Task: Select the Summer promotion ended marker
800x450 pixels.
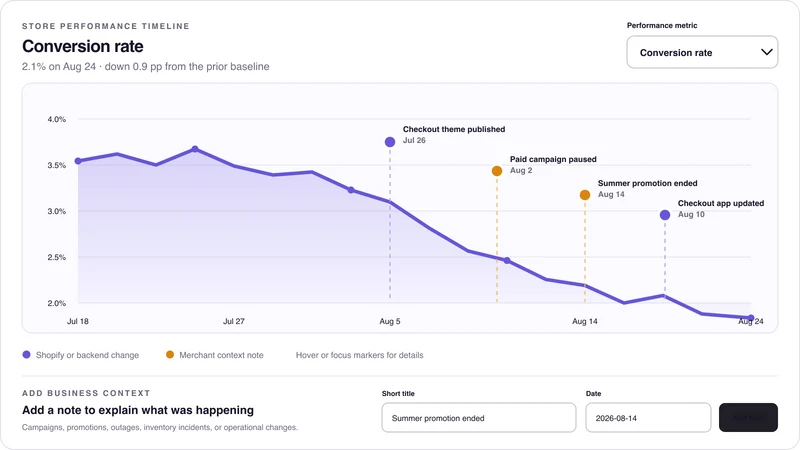Action: [x=585, y=195]
